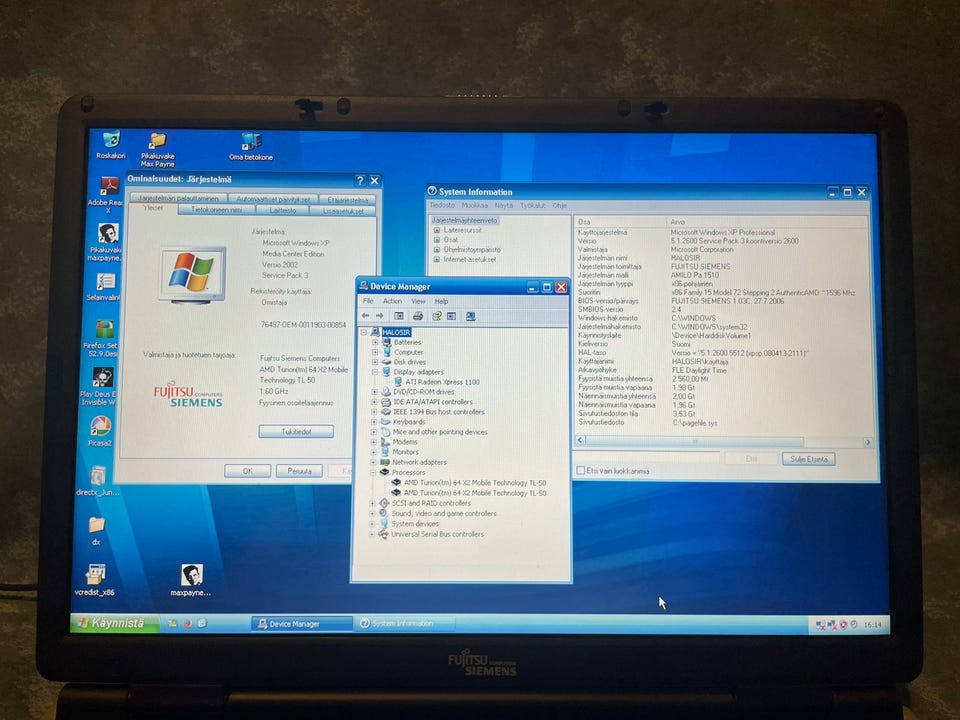The width and height of the screenshot is (960, 720).
Task: Click Scan for hardware changes icon in Device Manager
Action: click(x=470, y=316)
